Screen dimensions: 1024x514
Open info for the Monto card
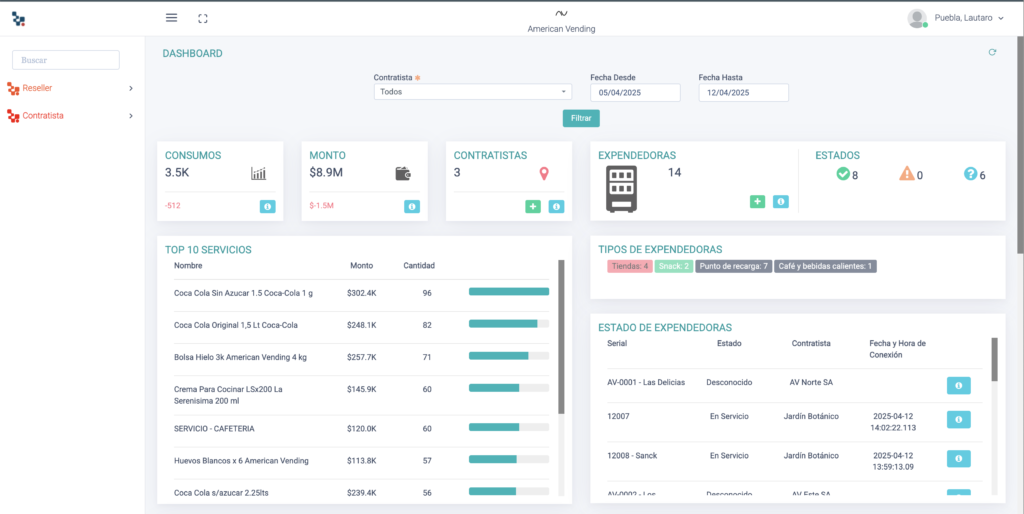pyautogui.click(x=411, y=206)
